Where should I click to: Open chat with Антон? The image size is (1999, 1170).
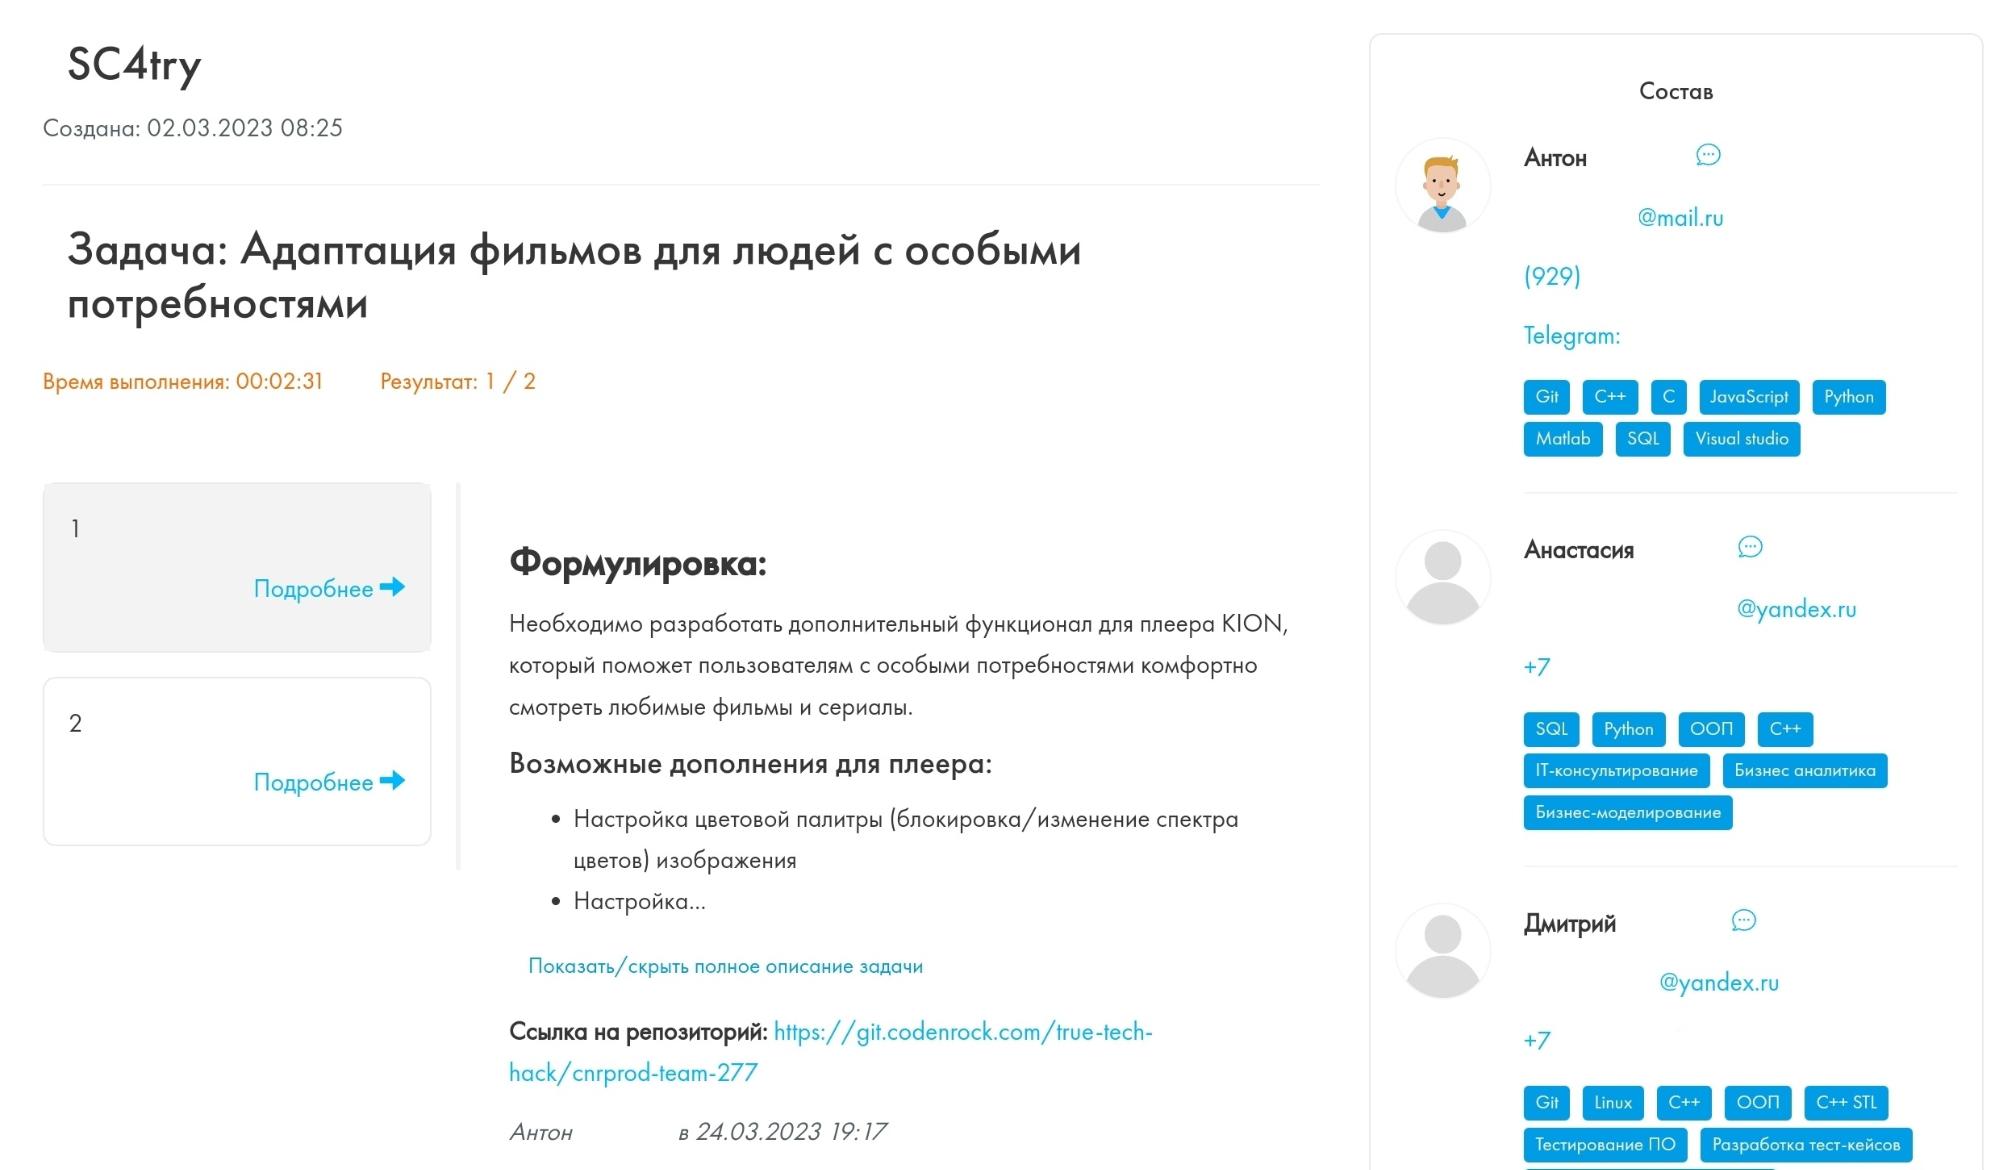tap(1708, 156)
